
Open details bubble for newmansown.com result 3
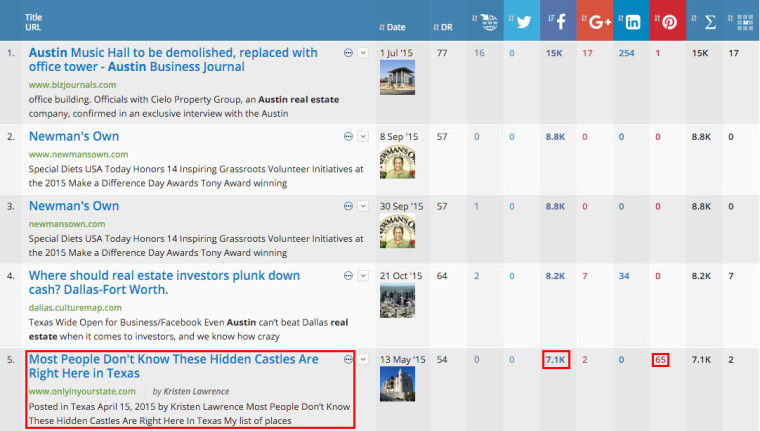click(348, 206)
